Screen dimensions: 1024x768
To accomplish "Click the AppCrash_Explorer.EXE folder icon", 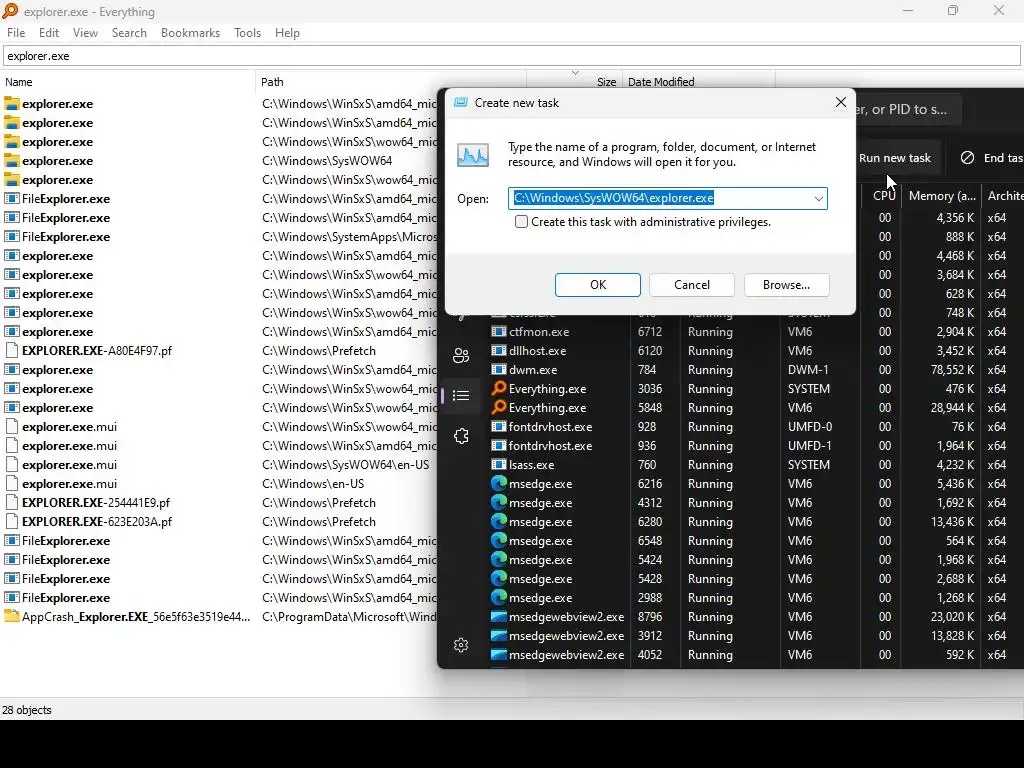I will tap(12, 616).
